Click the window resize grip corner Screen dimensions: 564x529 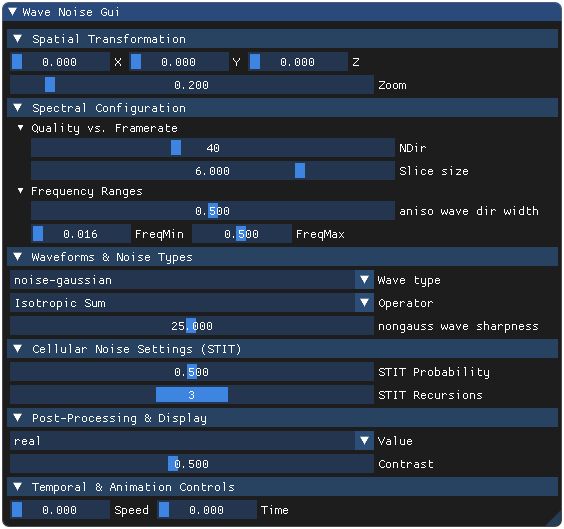point(555,521)
